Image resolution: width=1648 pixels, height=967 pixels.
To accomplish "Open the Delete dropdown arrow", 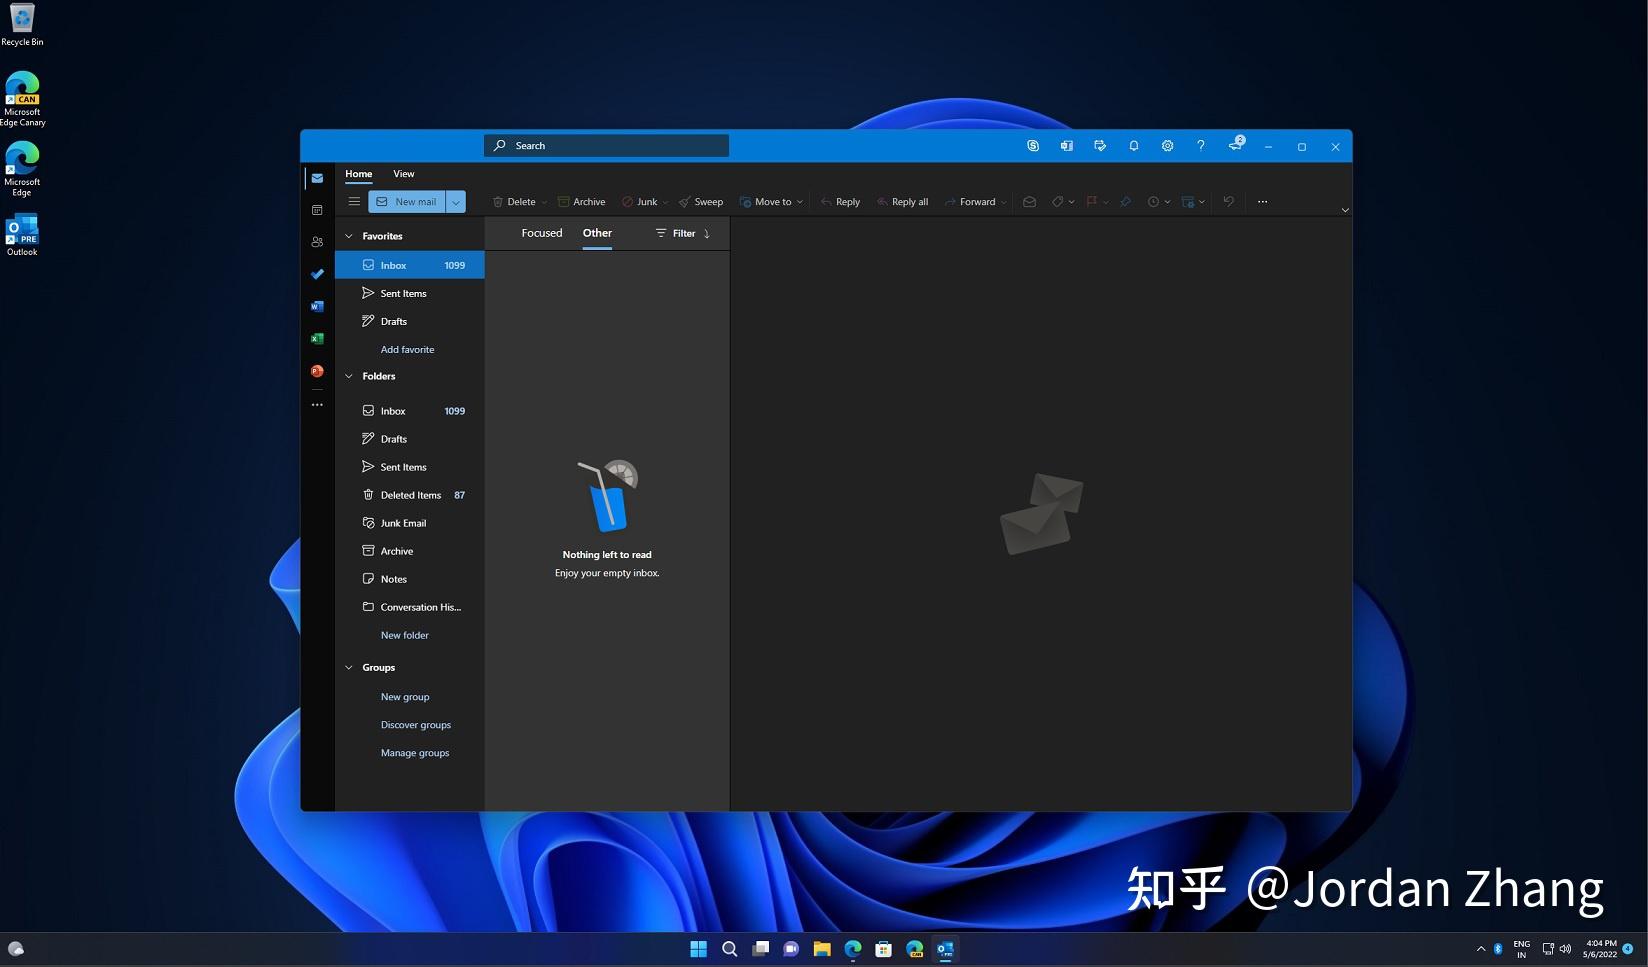I will (544, 202).
